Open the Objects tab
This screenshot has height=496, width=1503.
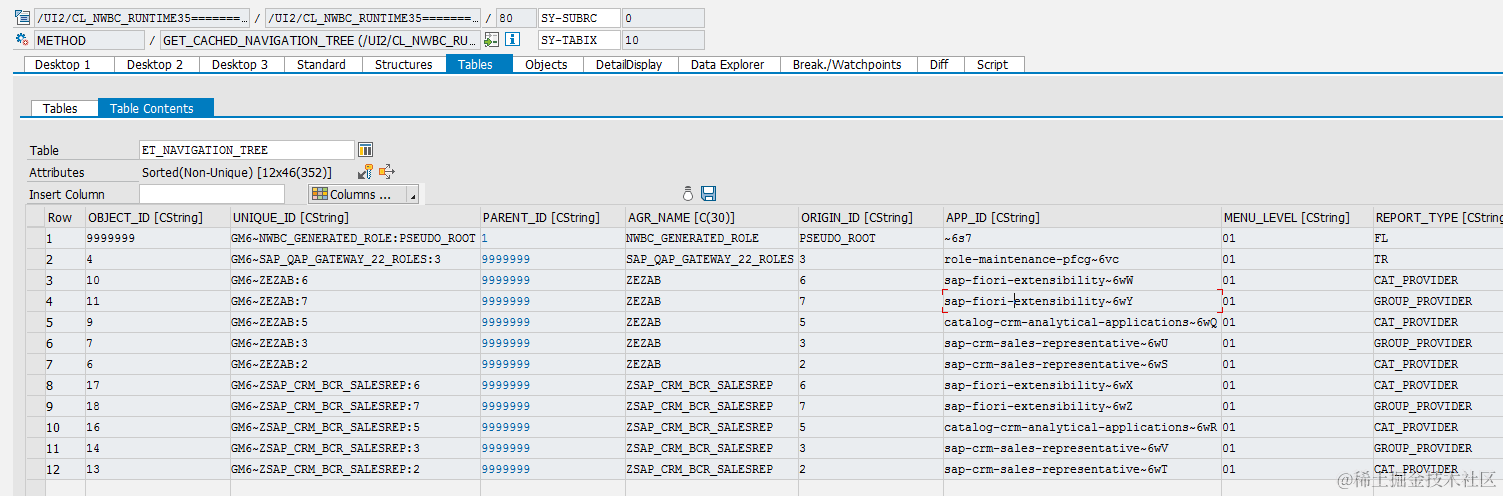pos(546,64)
